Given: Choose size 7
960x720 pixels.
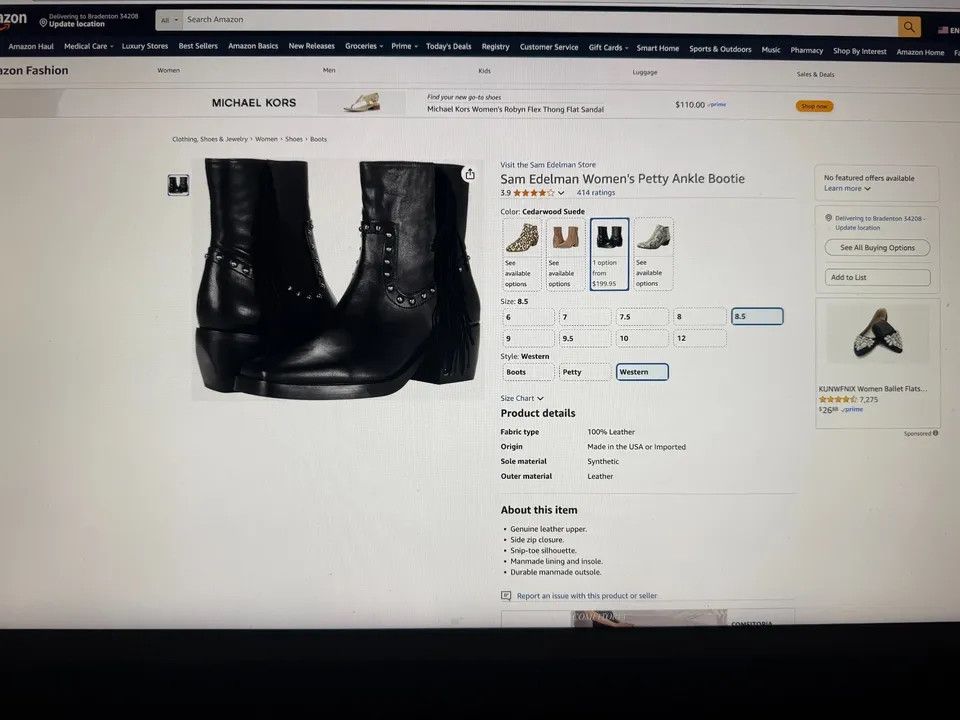Looking at the screenshot, I should click(x=585, y=317).
